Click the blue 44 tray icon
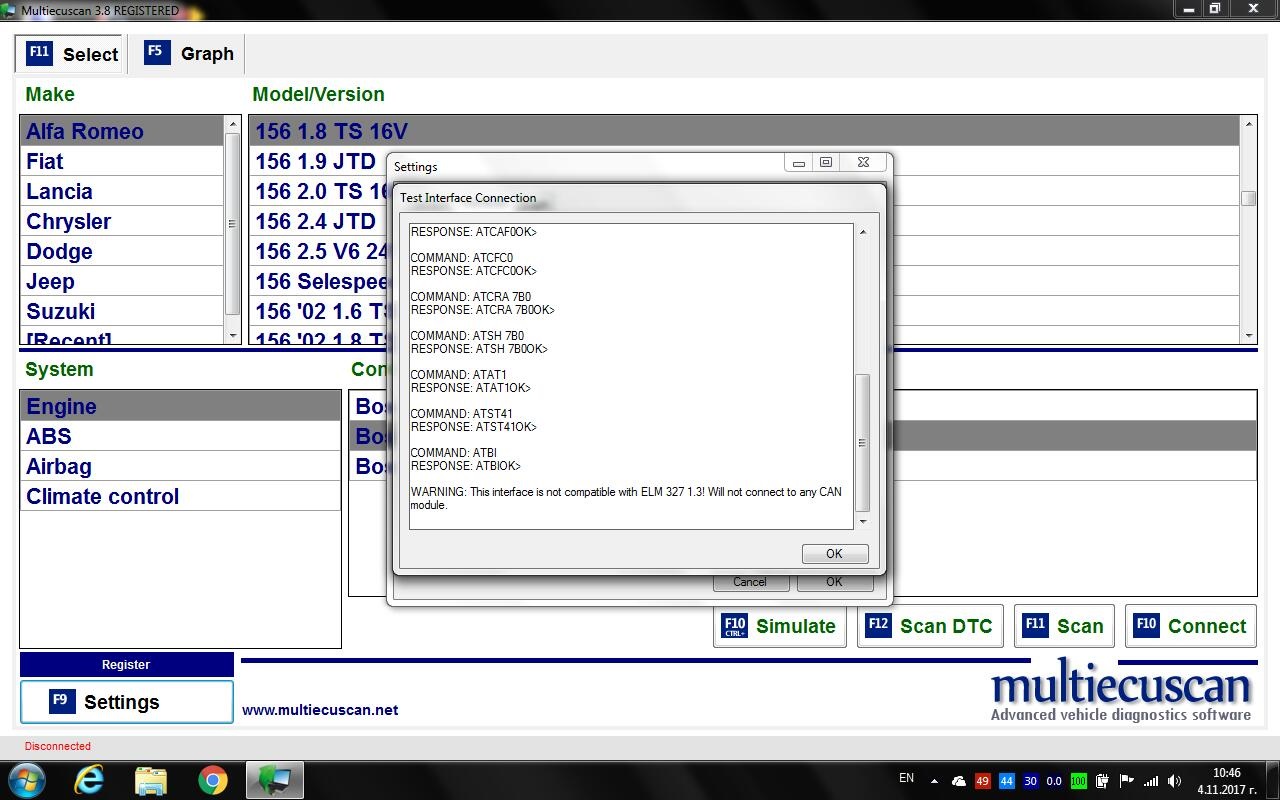Screen dimensions: 1280x800 pyautogui.click(x=1006, y=781)
